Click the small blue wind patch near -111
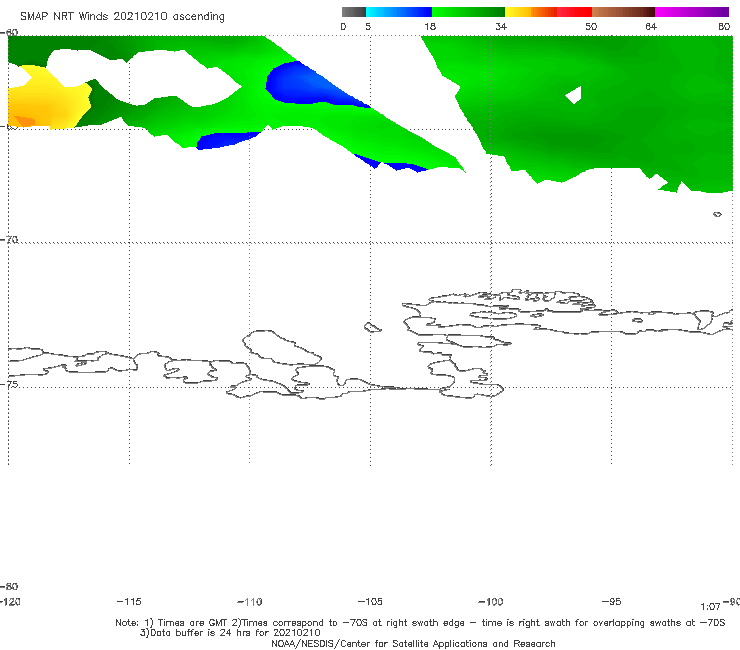The image size is (740, 650). (x=227, y=140)
